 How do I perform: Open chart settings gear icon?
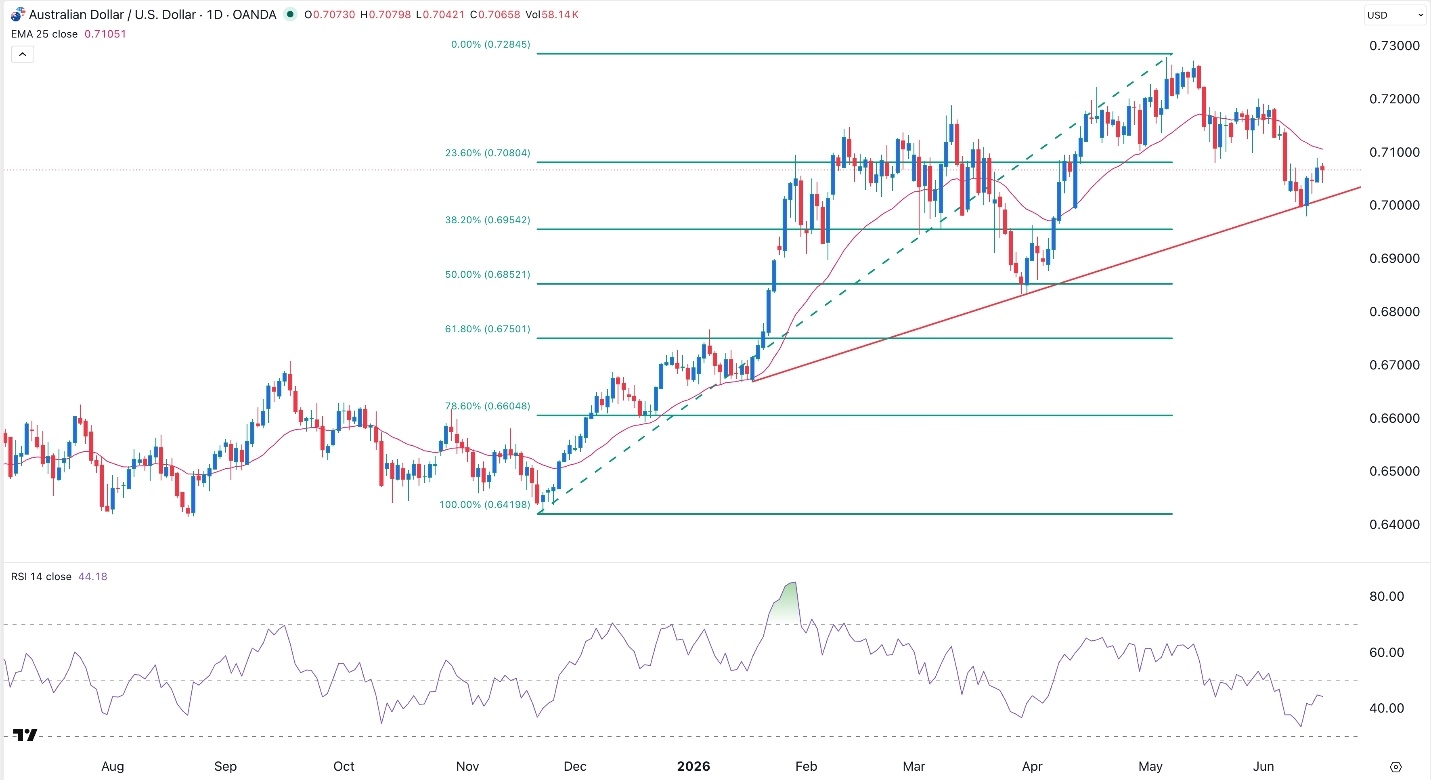point(1396,766)
